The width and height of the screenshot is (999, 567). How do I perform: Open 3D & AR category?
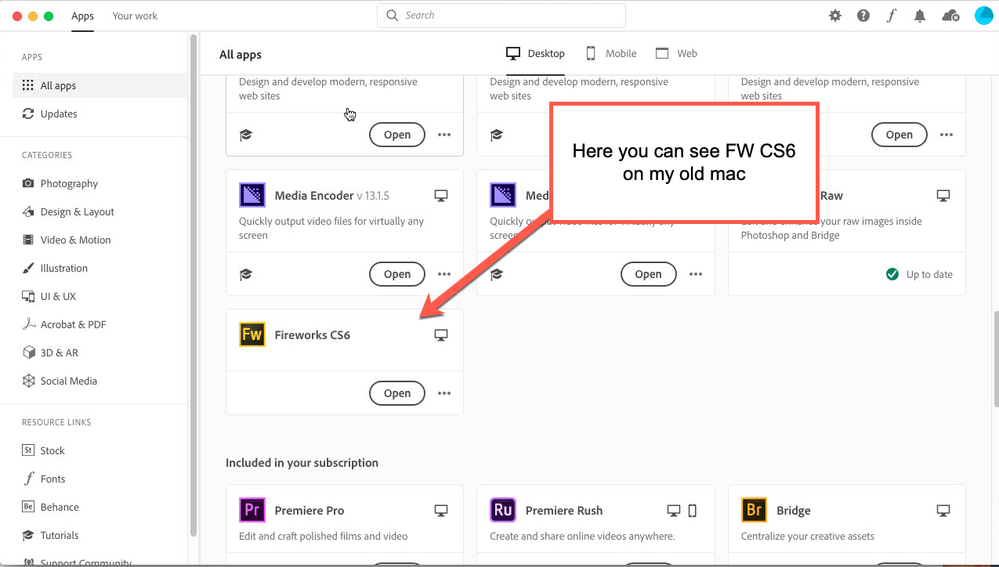pos(50,353)
